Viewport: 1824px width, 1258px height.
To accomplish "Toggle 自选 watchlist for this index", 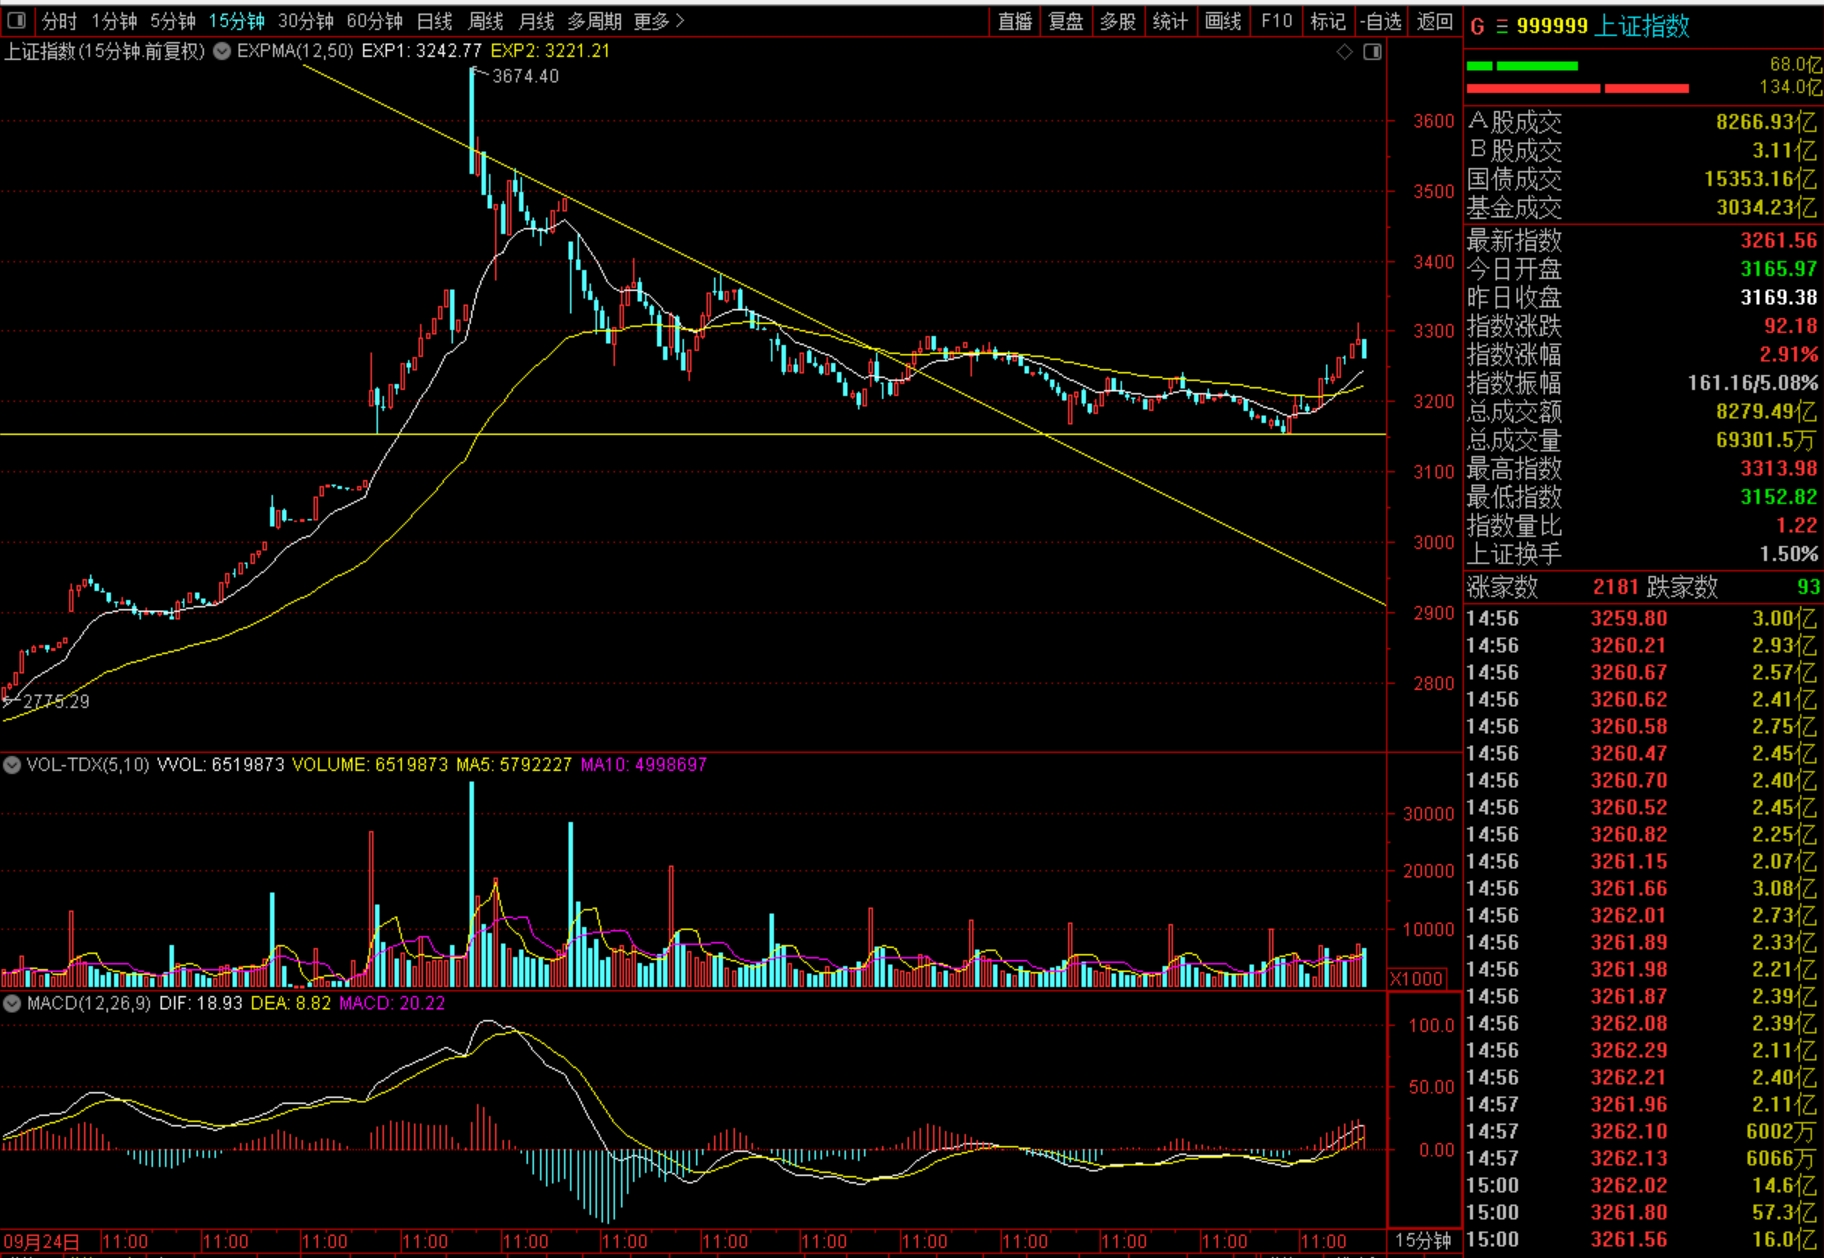I will tap(1381, 21).
